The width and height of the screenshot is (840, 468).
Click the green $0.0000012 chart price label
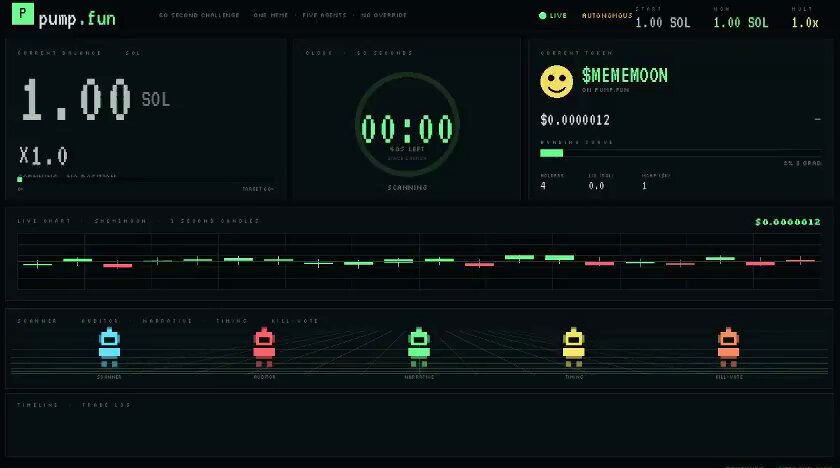788,222
